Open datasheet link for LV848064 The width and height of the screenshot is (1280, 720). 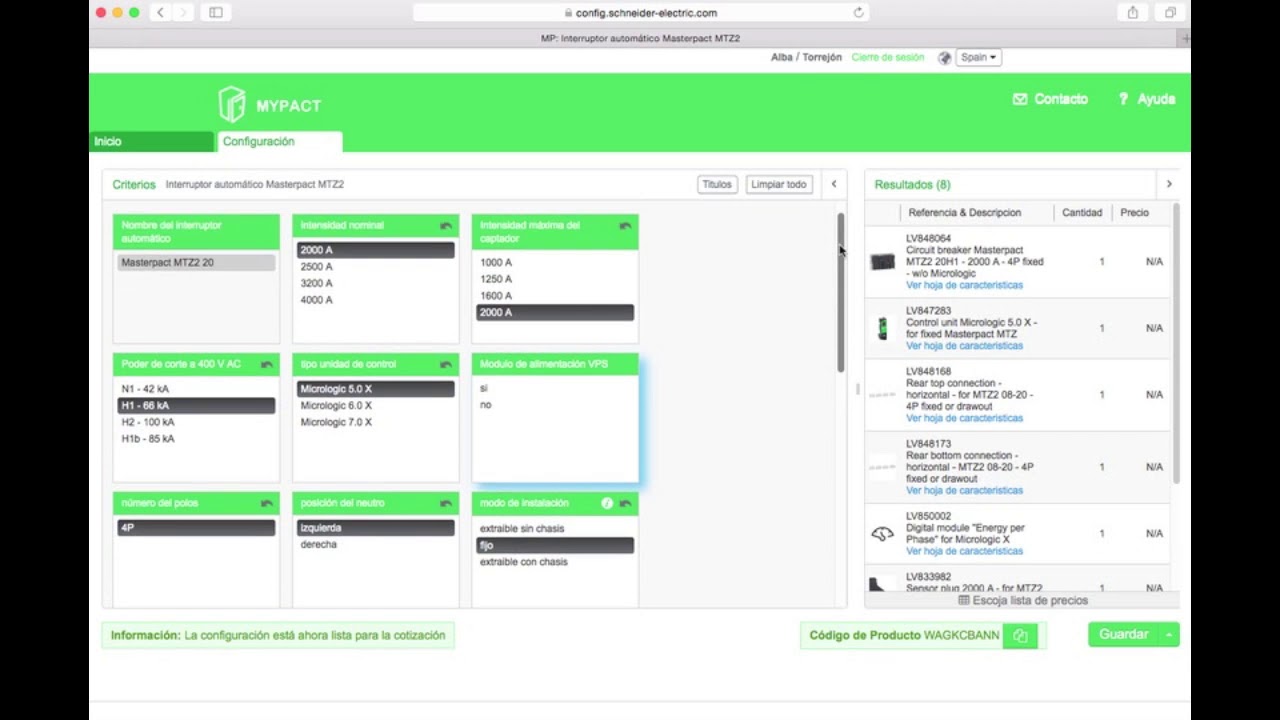pyautogui.click(x=964, y=285)
